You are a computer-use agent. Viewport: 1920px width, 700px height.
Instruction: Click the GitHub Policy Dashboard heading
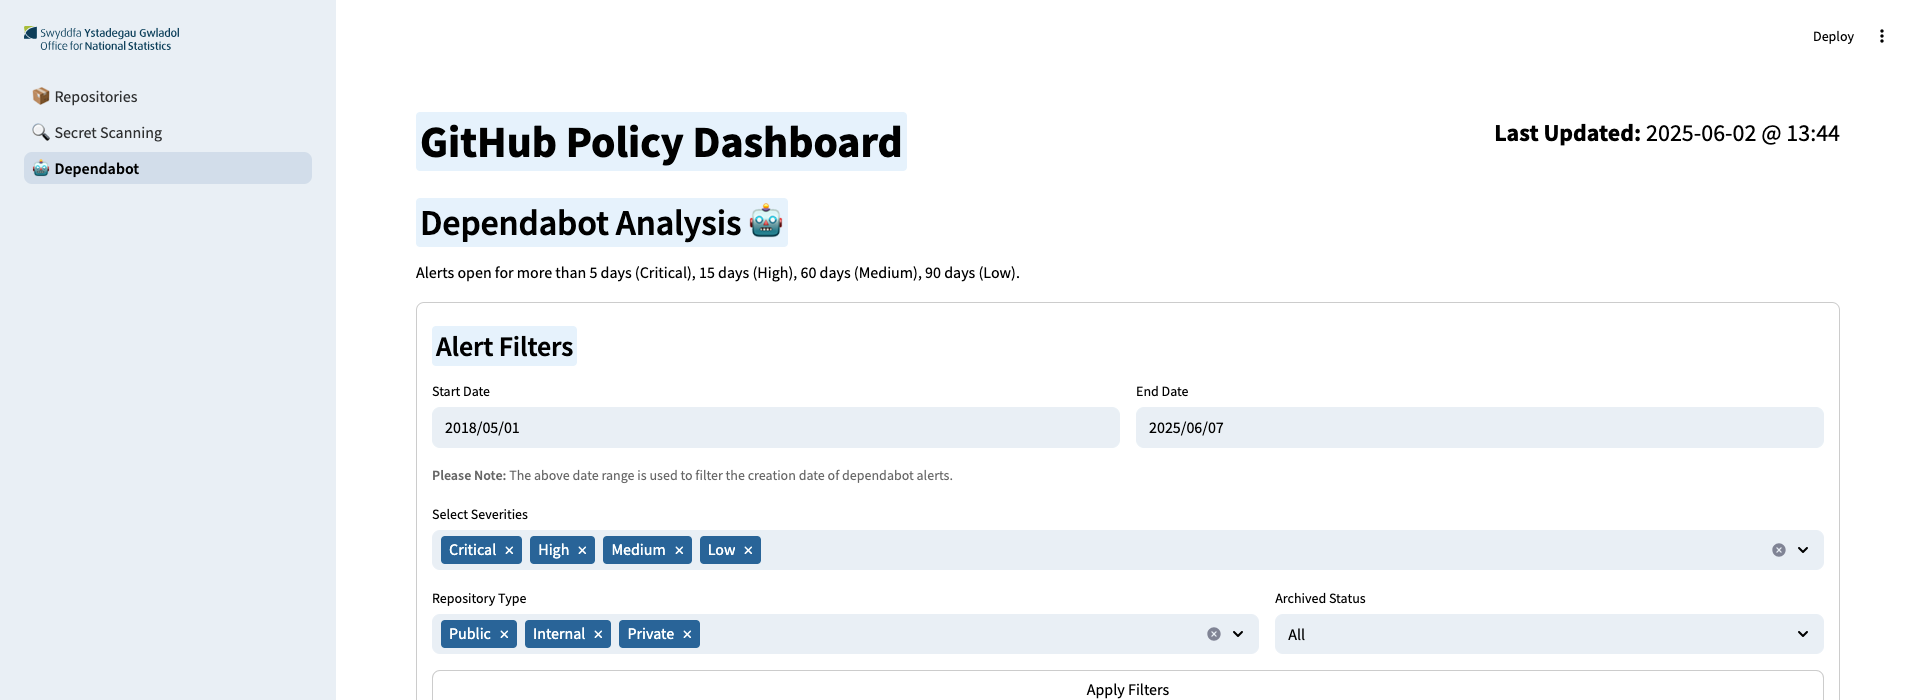coord(661,142)
